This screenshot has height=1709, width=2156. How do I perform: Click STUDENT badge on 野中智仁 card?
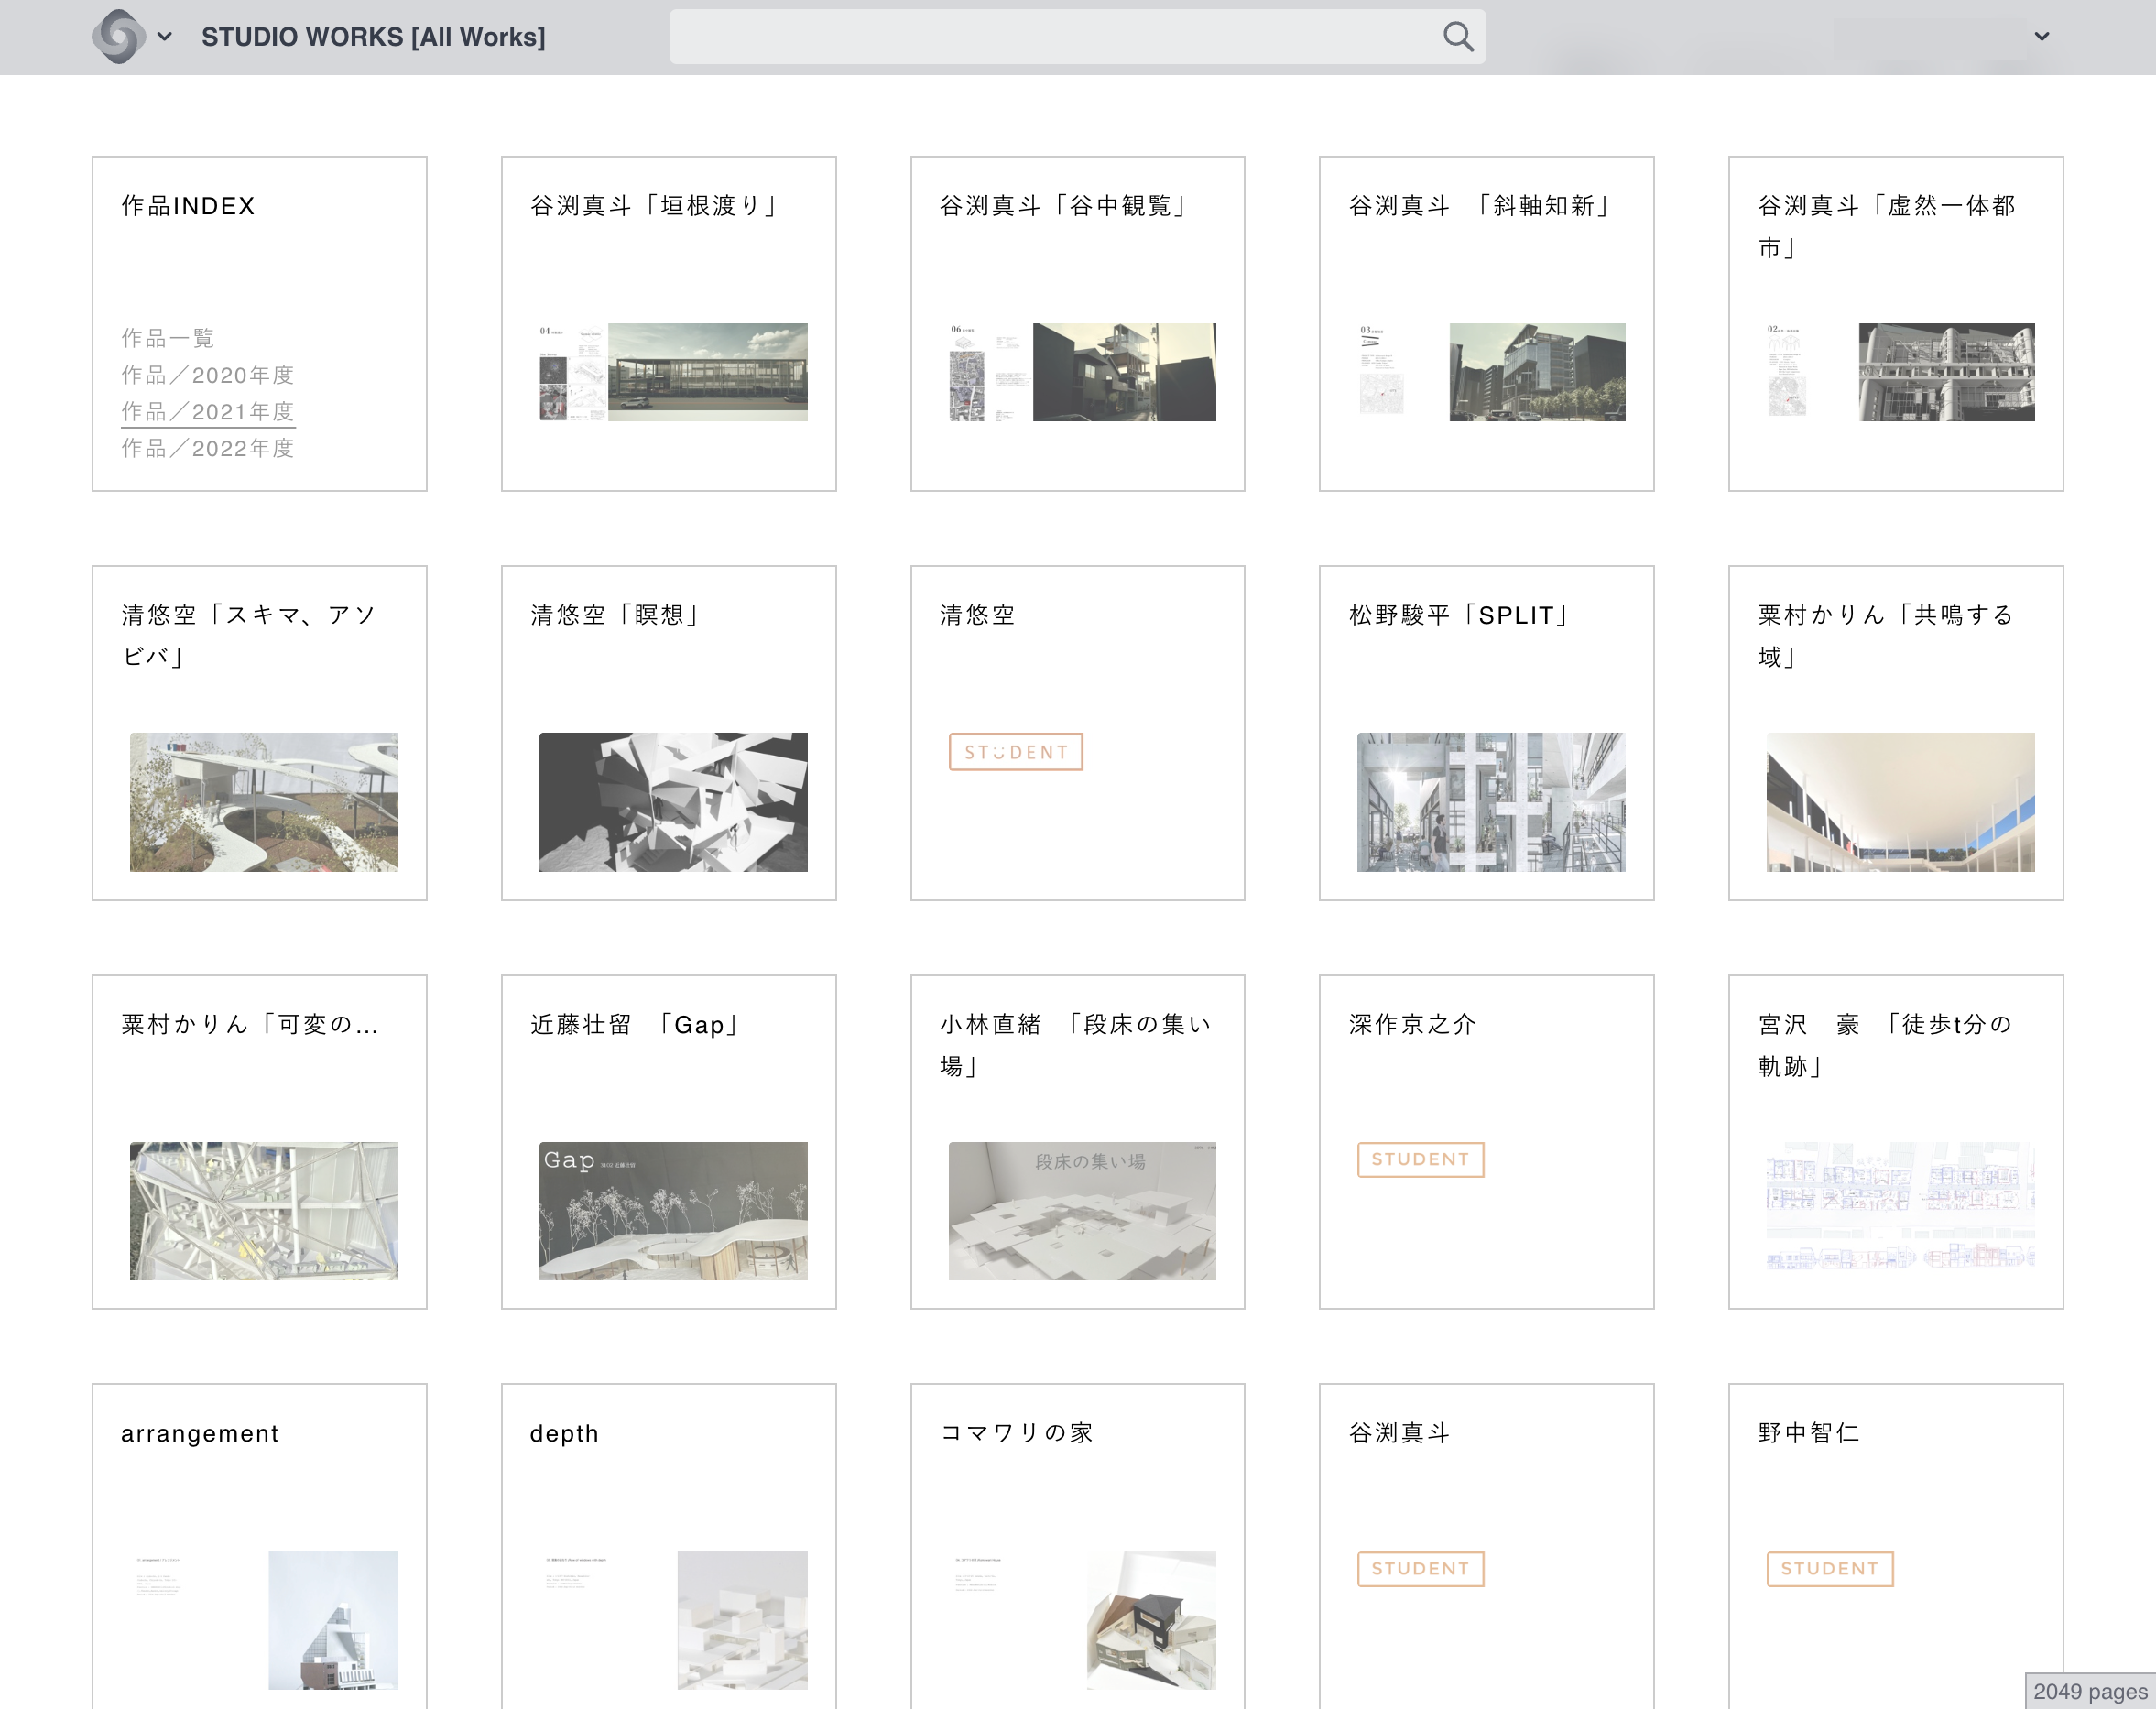pos(1829,1568)
